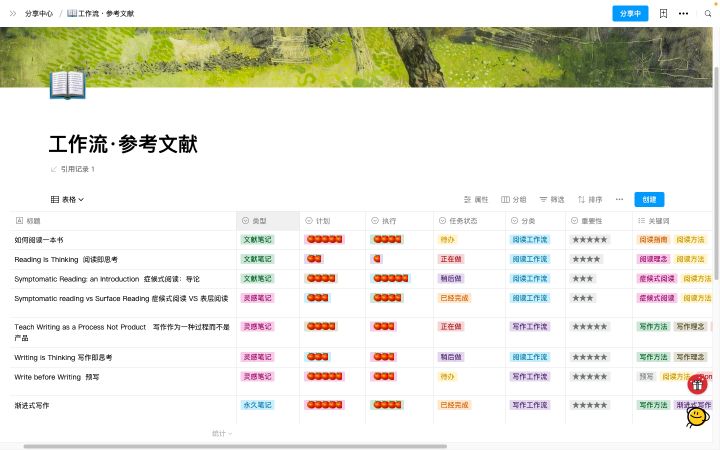Click the 执行 tomatoes in Symptomatic Reading Introduction row
Screen dimensions: 720x450
(390, 278)
